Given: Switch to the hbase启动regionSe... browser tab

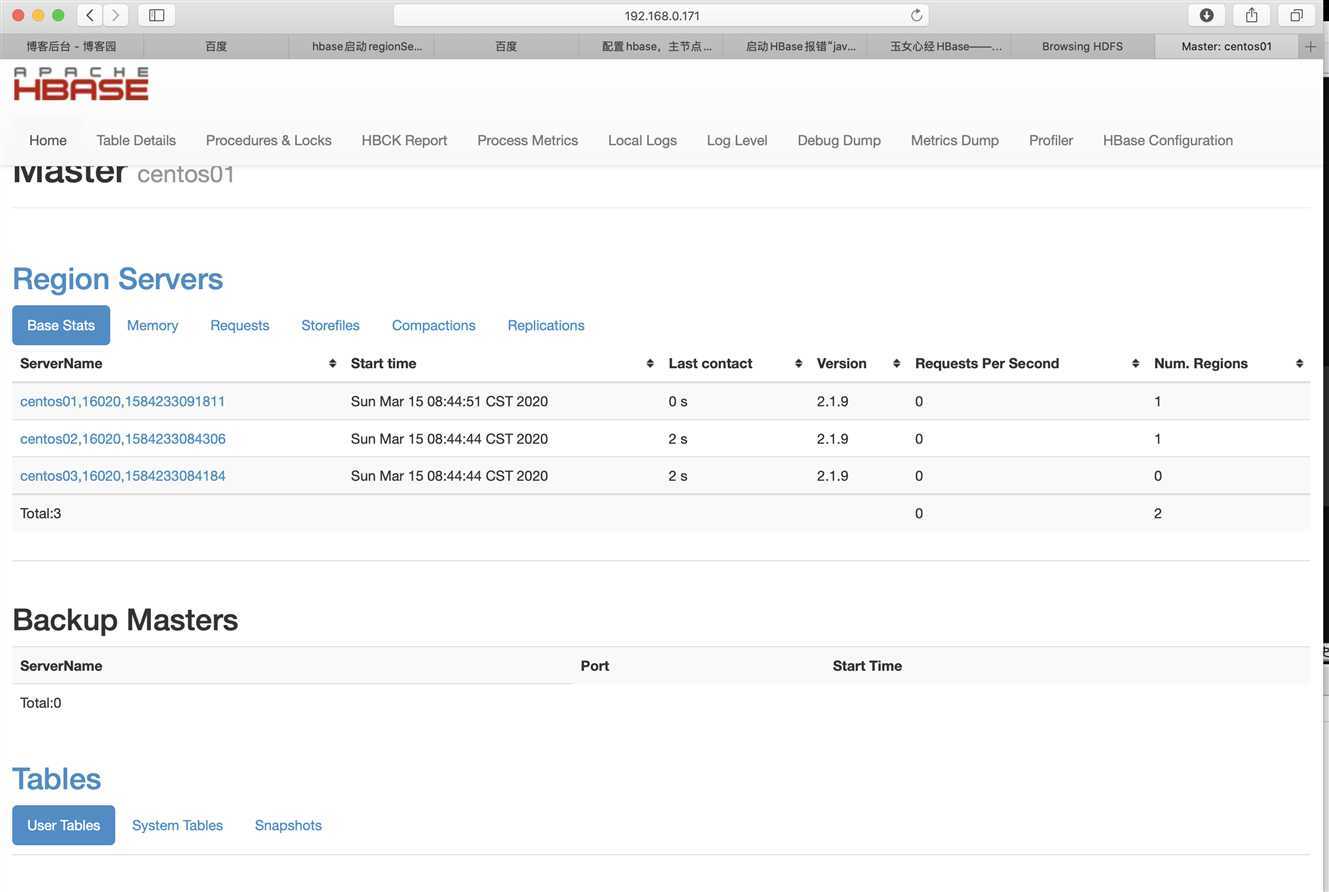Looking at the screenshot, I should pyautogui.click(x=361, y=46).
